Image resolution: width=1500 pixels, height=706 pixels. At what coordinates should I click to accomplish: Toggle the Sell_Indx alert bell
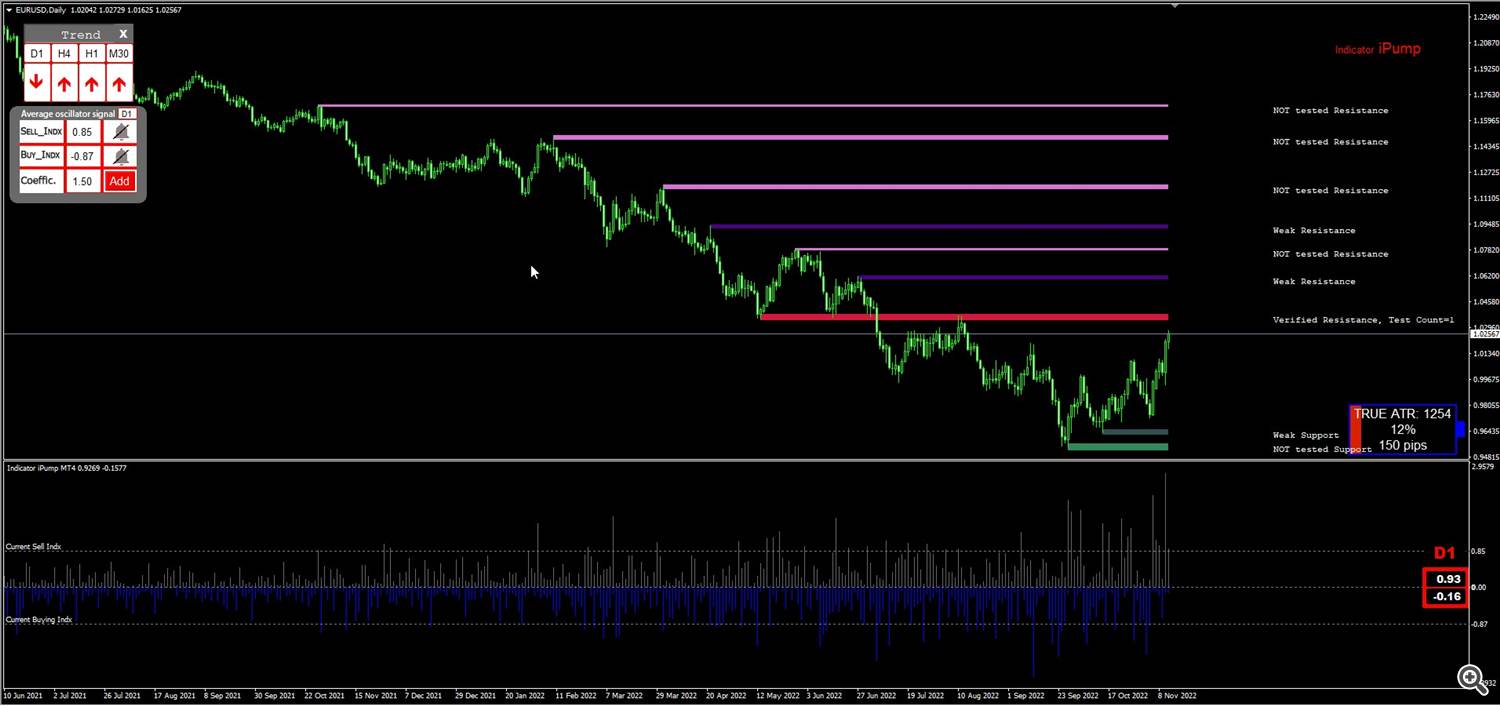click(120, 131)
